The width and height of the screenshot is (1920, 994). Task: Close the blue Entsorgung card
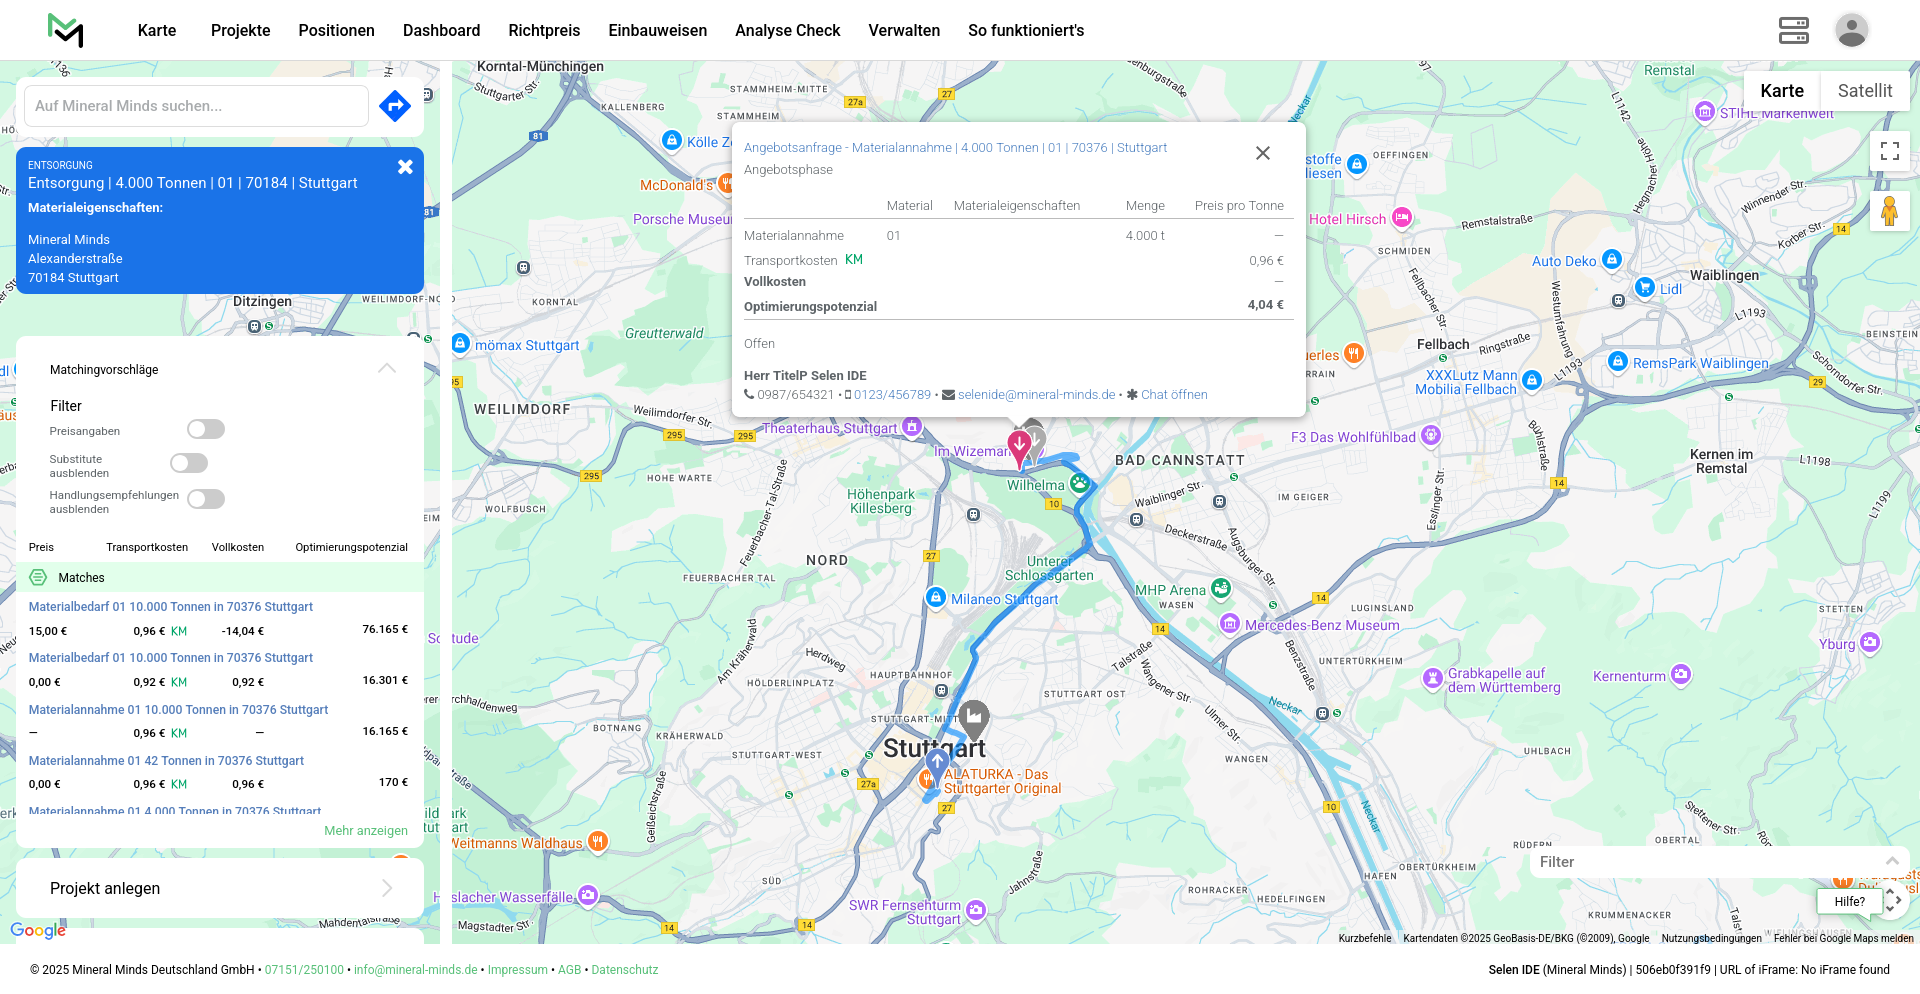[405, 167]
